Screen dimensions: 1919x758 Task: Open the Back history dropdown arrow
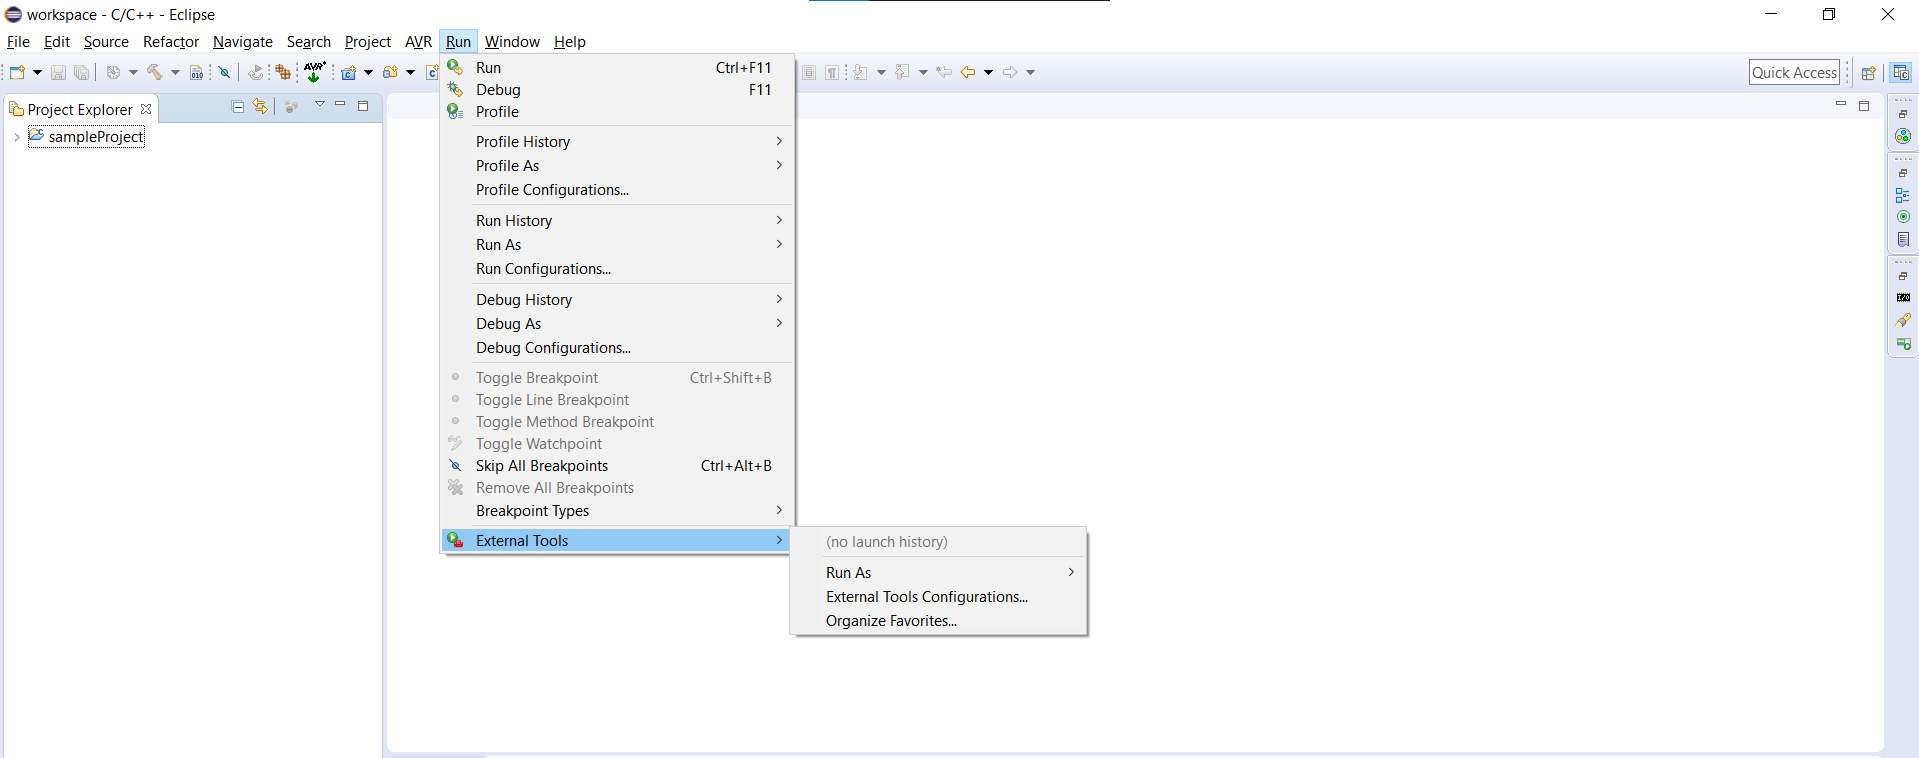(988, 72)
